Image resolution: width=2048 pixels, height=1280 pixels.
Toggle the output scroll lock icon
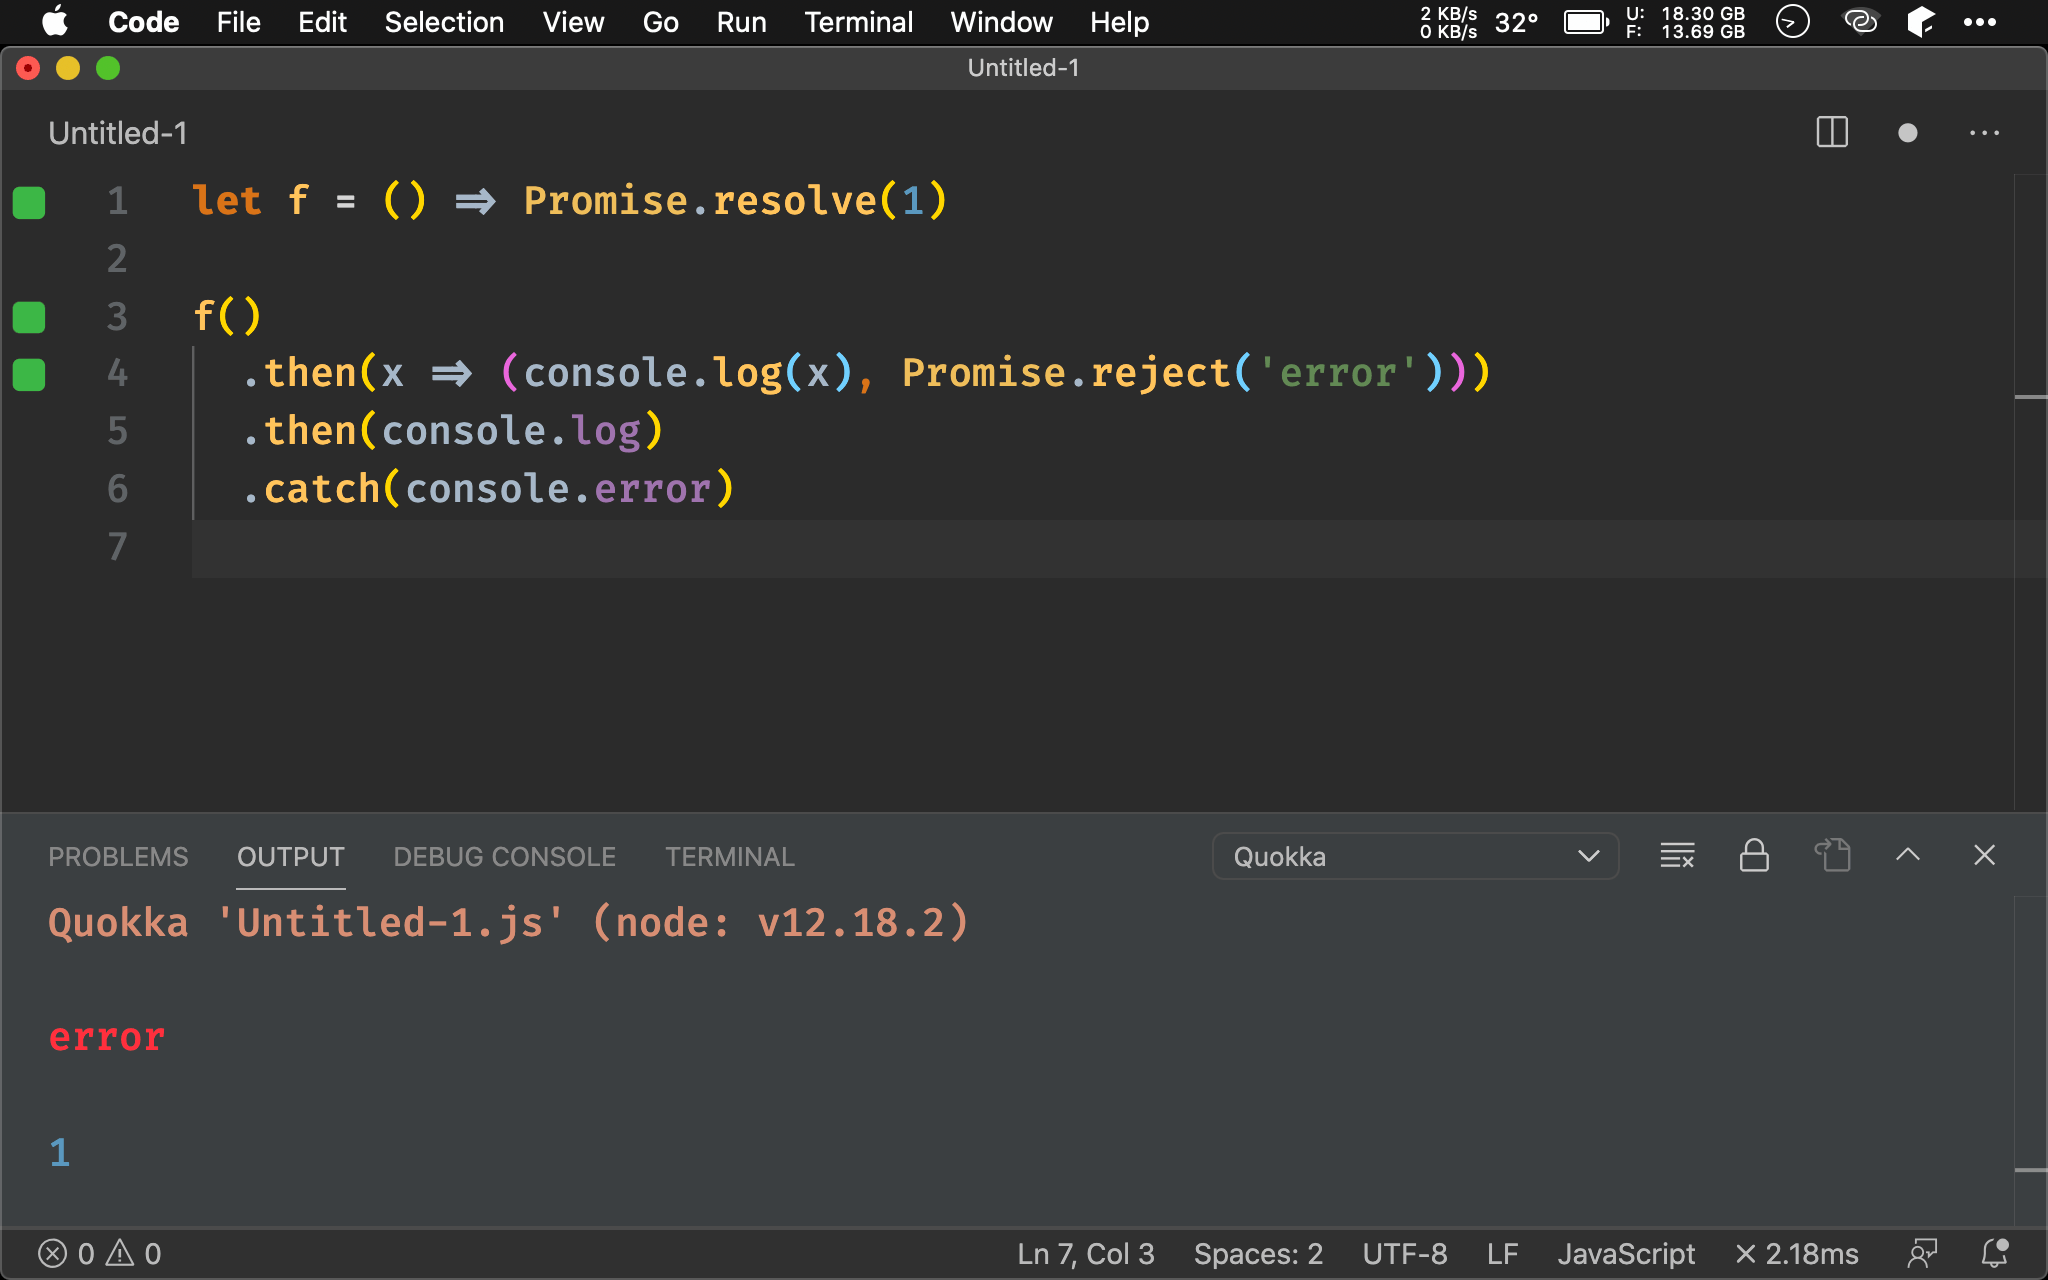click(x=1754, y=856)
